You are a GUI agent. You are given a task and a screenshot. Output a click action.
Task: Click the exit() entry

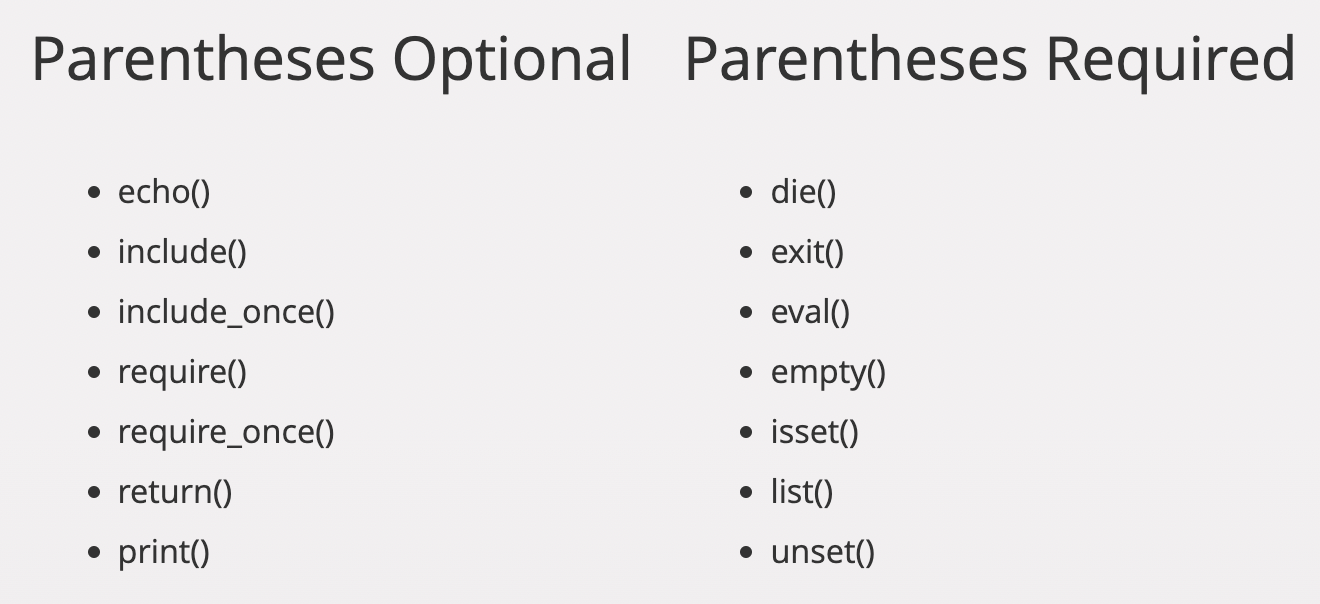[807, 252]
